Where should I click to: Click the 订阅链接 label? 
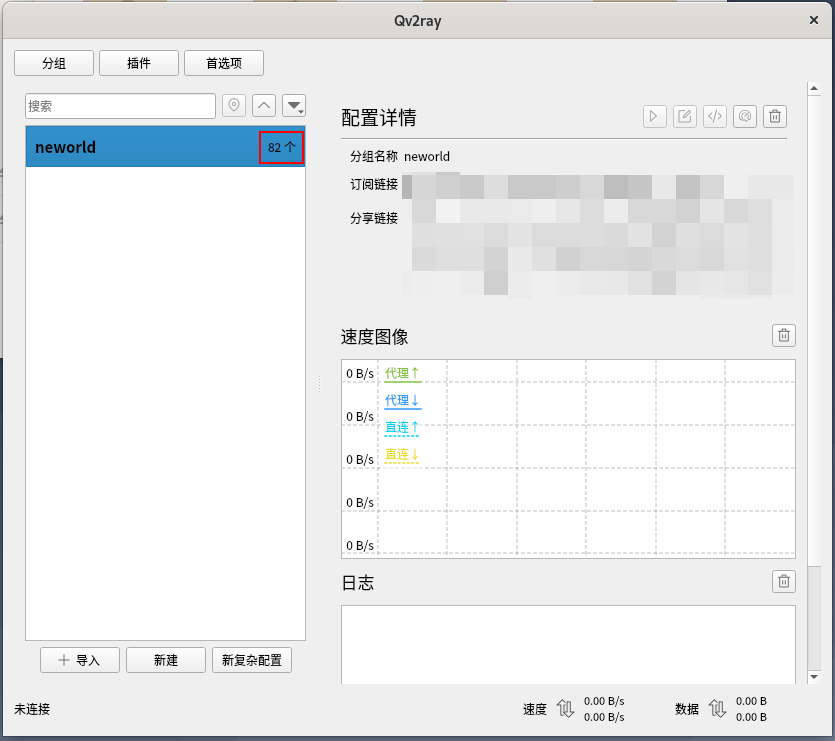pyautogui.click(x=374, y=184)
